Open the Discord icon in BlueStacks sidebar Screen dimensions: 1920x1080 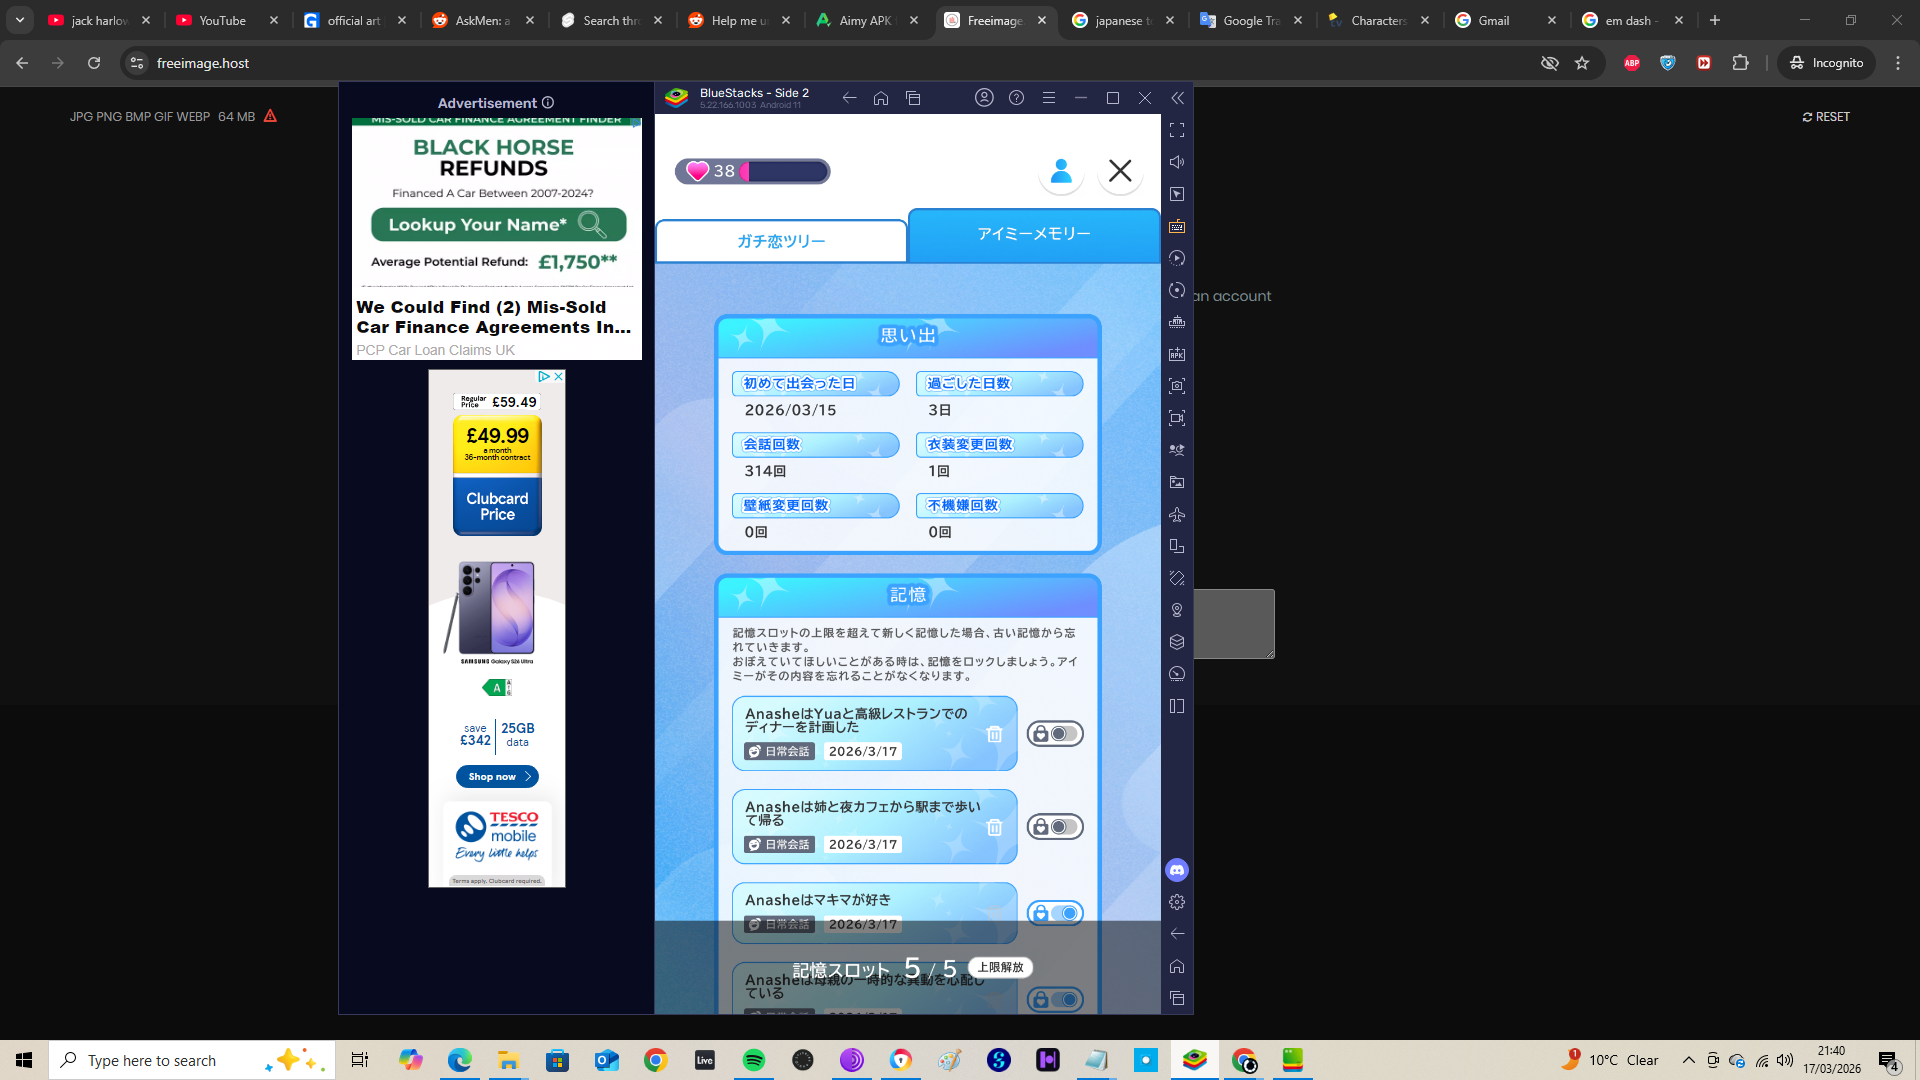coord(1177,870)
